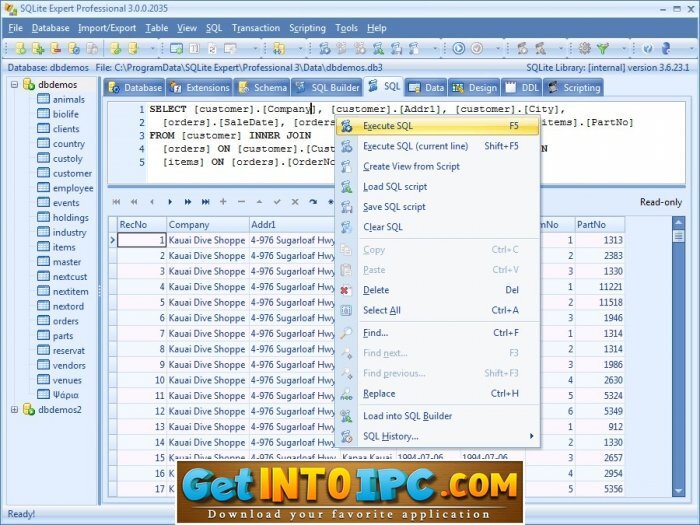Viewport: 700px width, 525px height.
Task: Choose Execute SQL (current line)
Action: (437, 146)
